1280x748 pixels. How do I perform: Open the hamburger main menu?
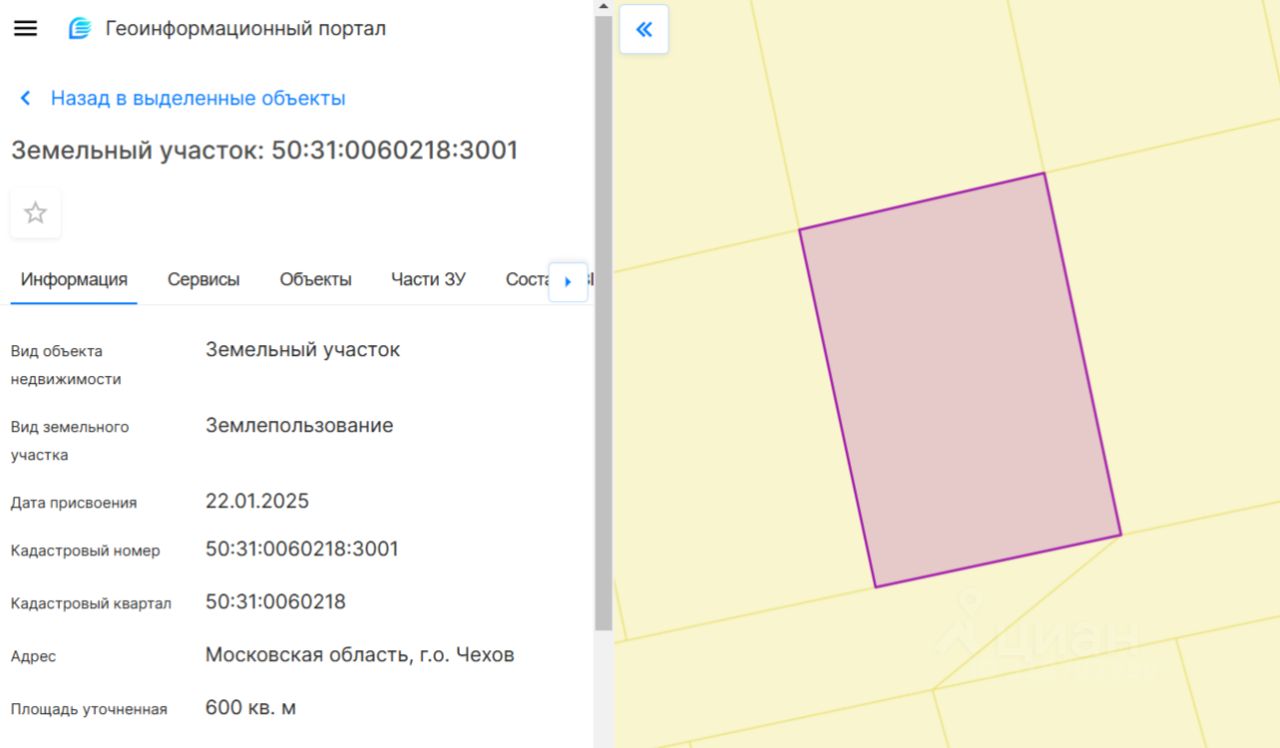(25, 29)
